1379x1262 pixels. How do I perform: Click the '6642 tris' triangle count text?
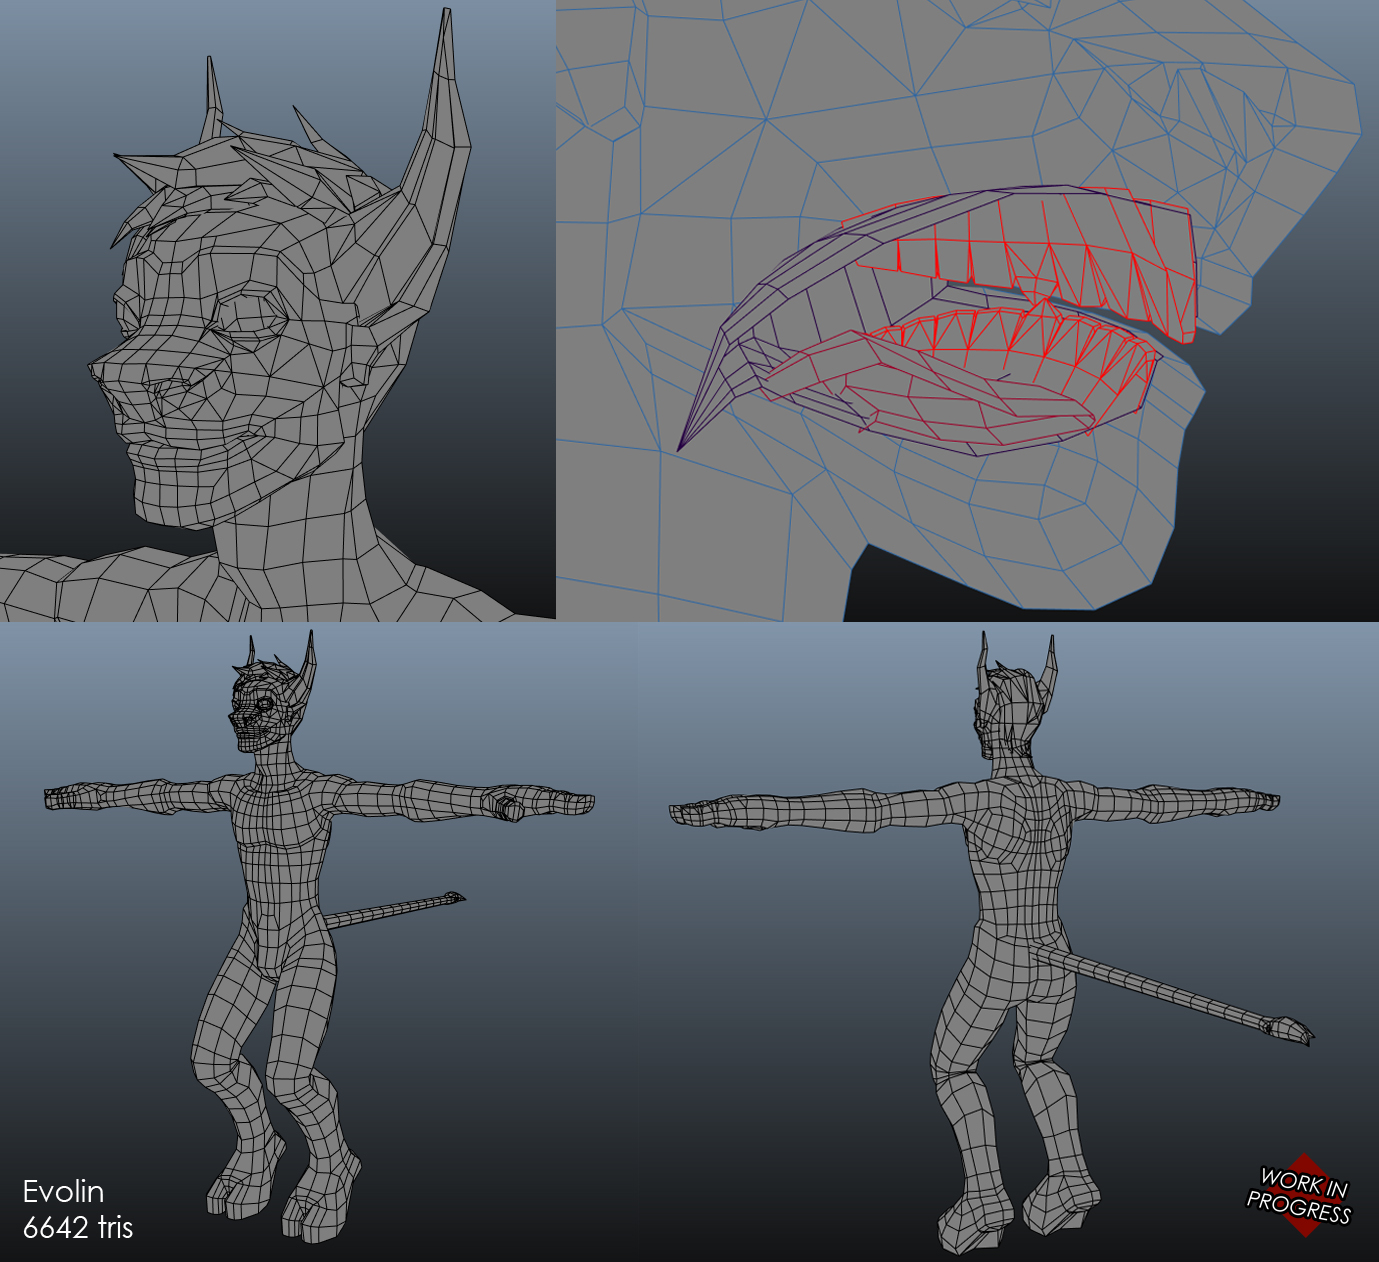tap(78, 1228)
